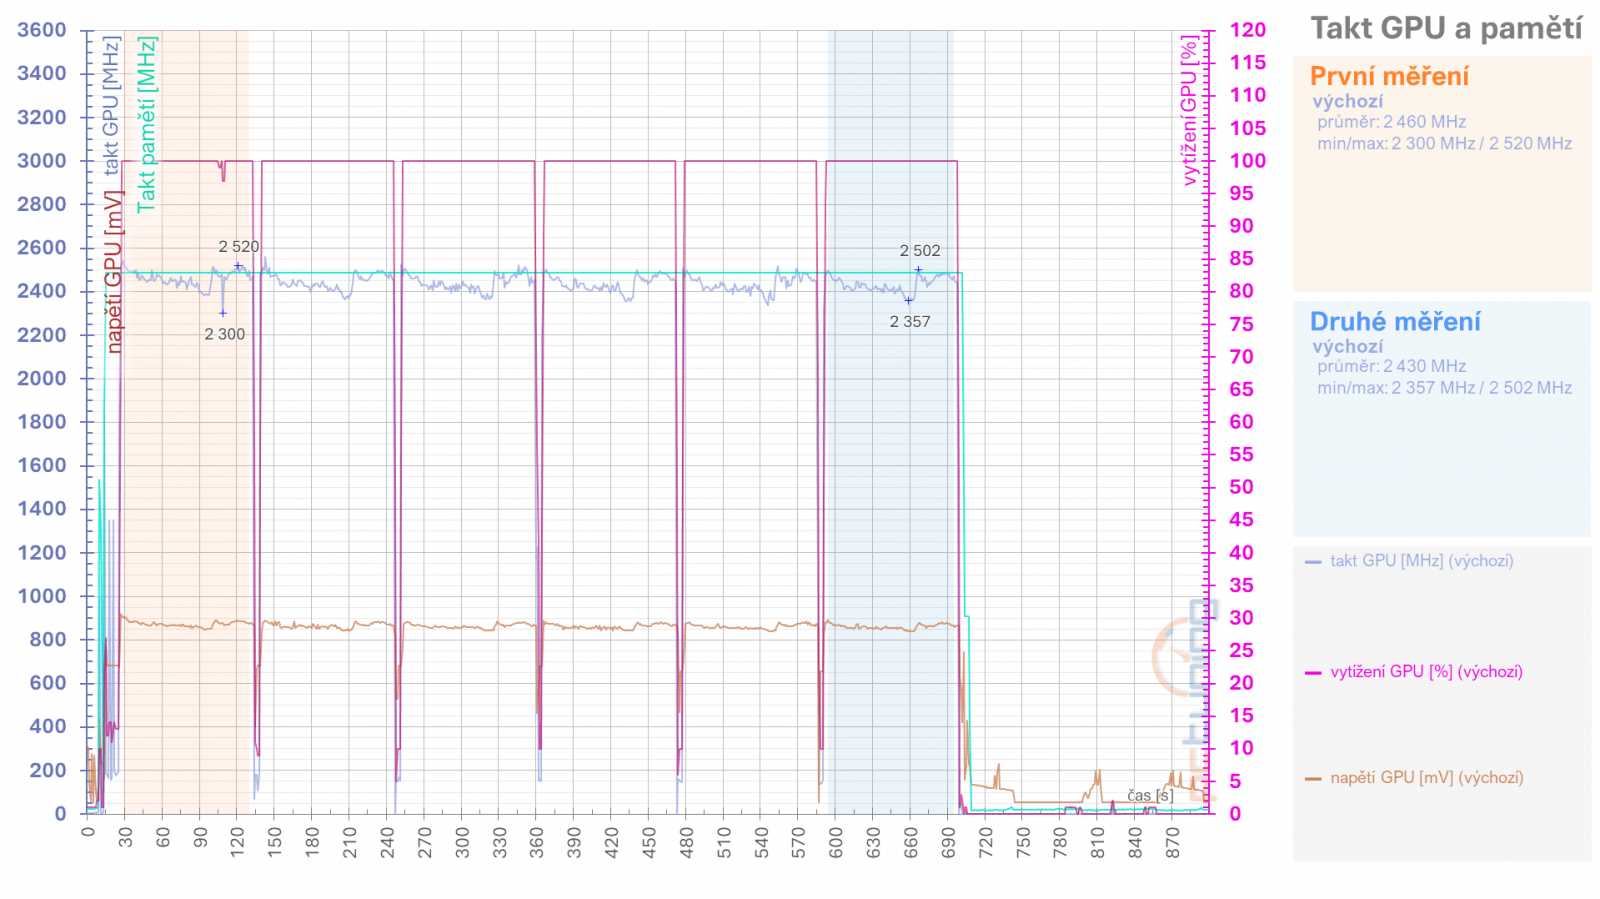The height and width of the screenshot is (899, 1600).
Task: Click the 50 value on right axis
Action: [x=1241, y=487]
